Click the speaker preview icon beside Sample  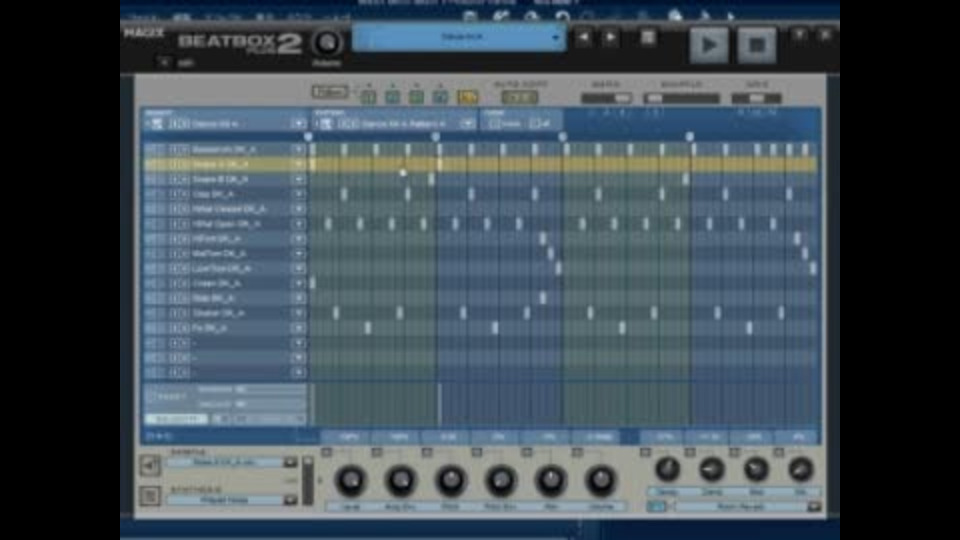point(150,466)
